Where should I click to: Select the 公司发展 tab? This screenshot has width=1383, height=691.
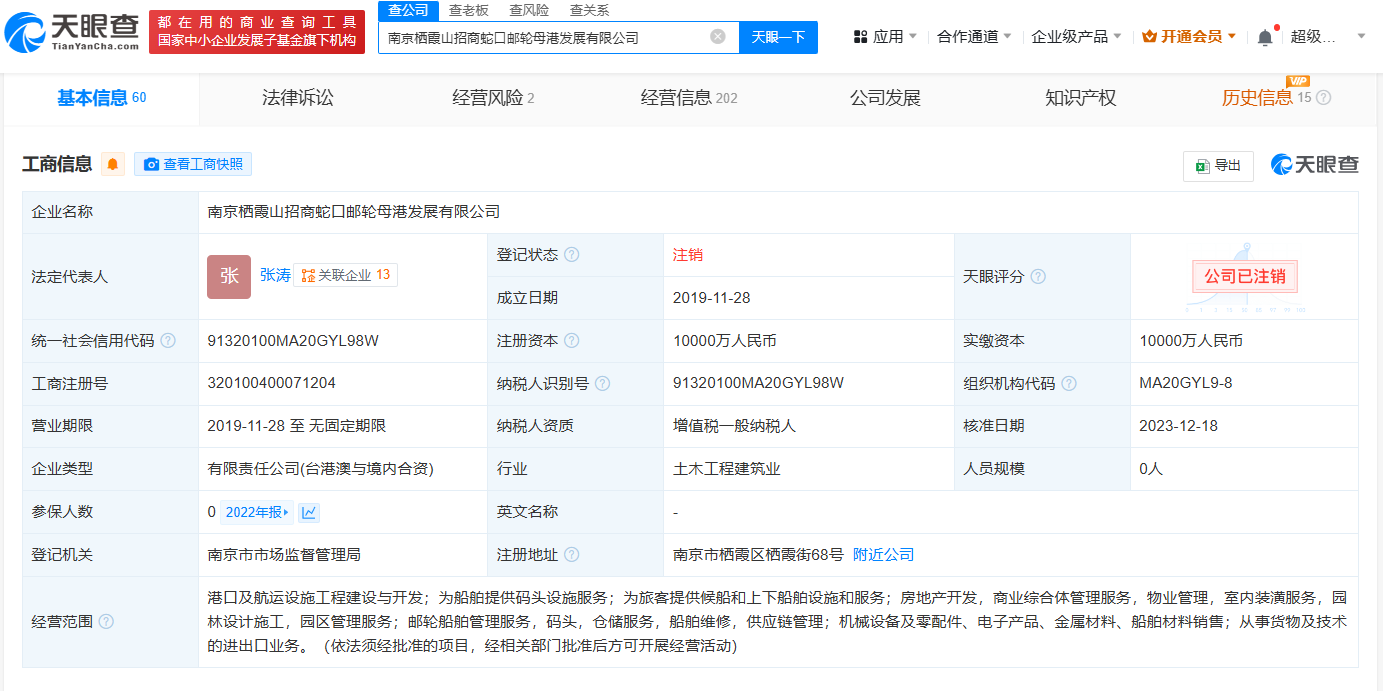pos(885,98)
